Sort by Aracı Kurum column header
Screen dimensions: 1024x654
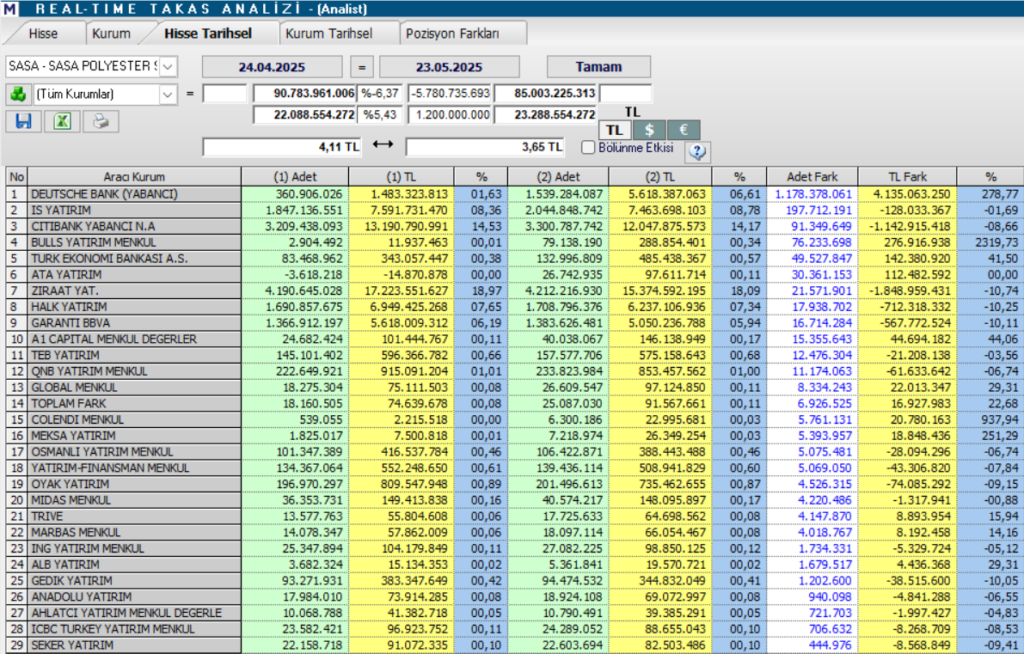(x=134, y=176)
